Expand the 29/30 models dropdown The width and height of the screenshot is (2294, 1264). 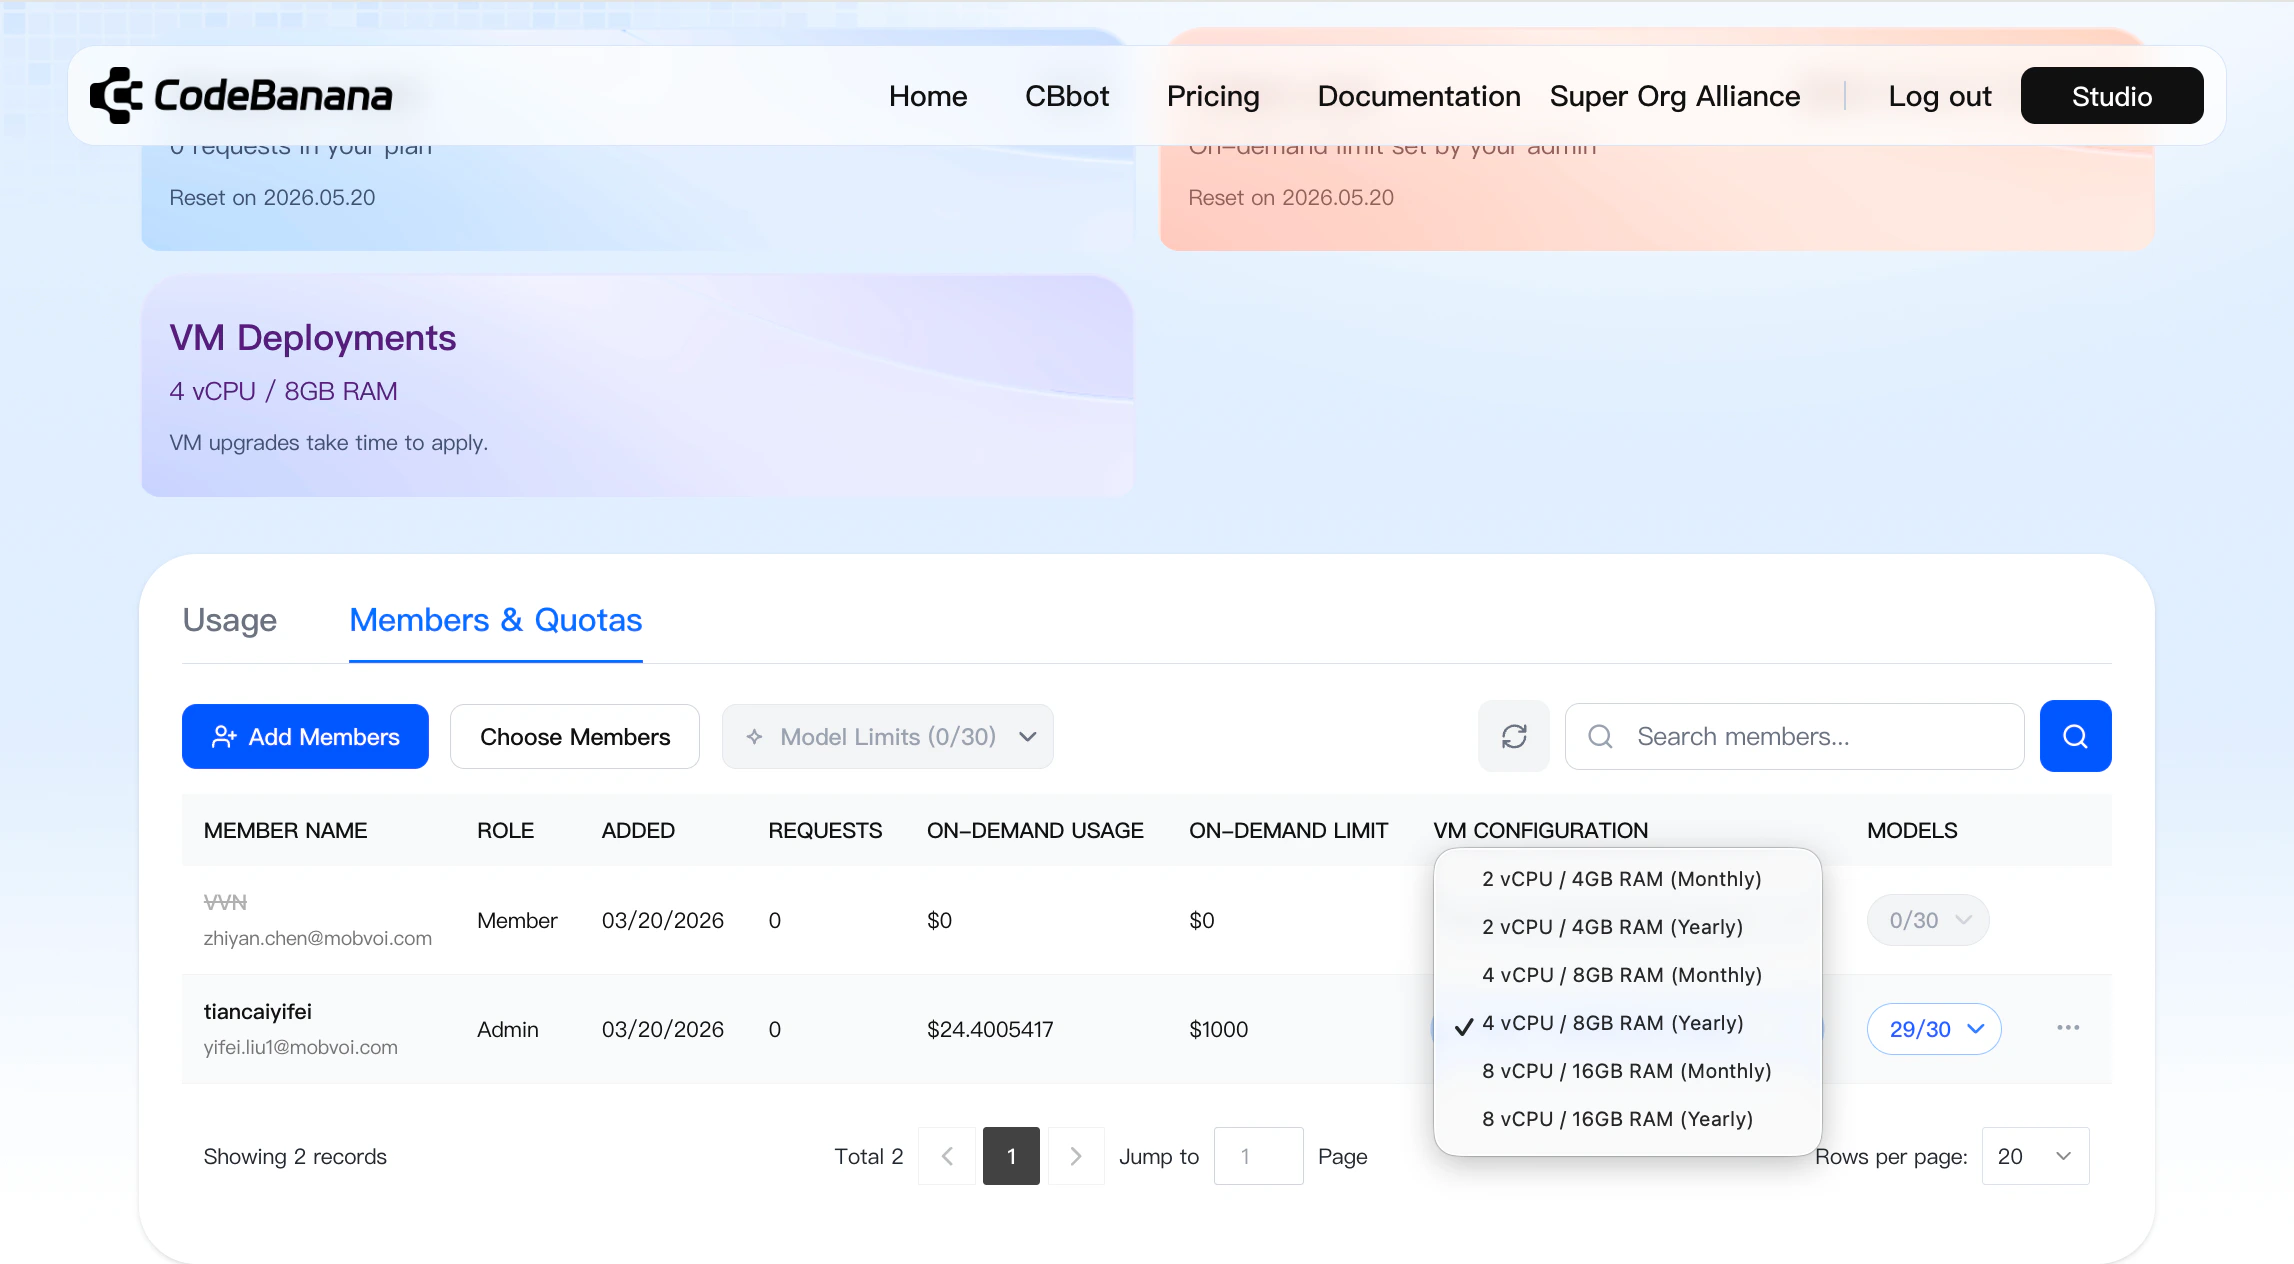coord(1934,1029)
